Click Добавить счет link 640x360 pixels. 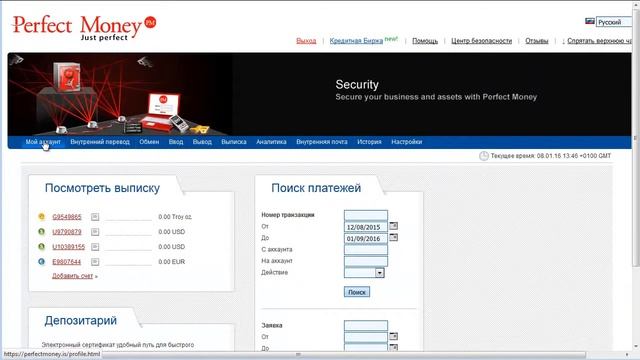tap(73, 276)
